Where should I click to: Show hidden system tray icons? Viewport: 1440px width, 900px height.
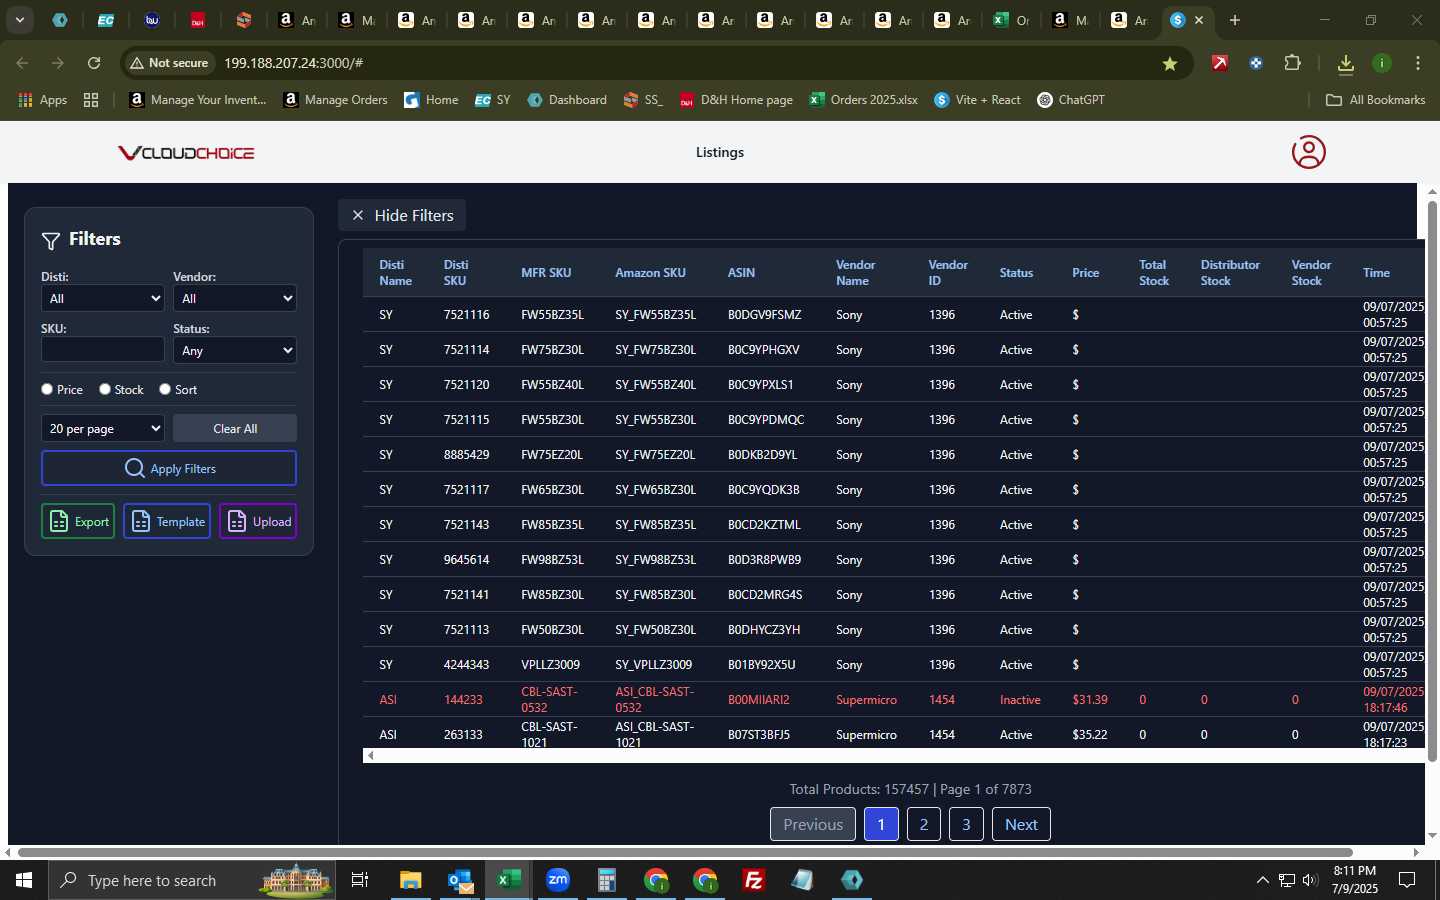[x=1262, y=880]
